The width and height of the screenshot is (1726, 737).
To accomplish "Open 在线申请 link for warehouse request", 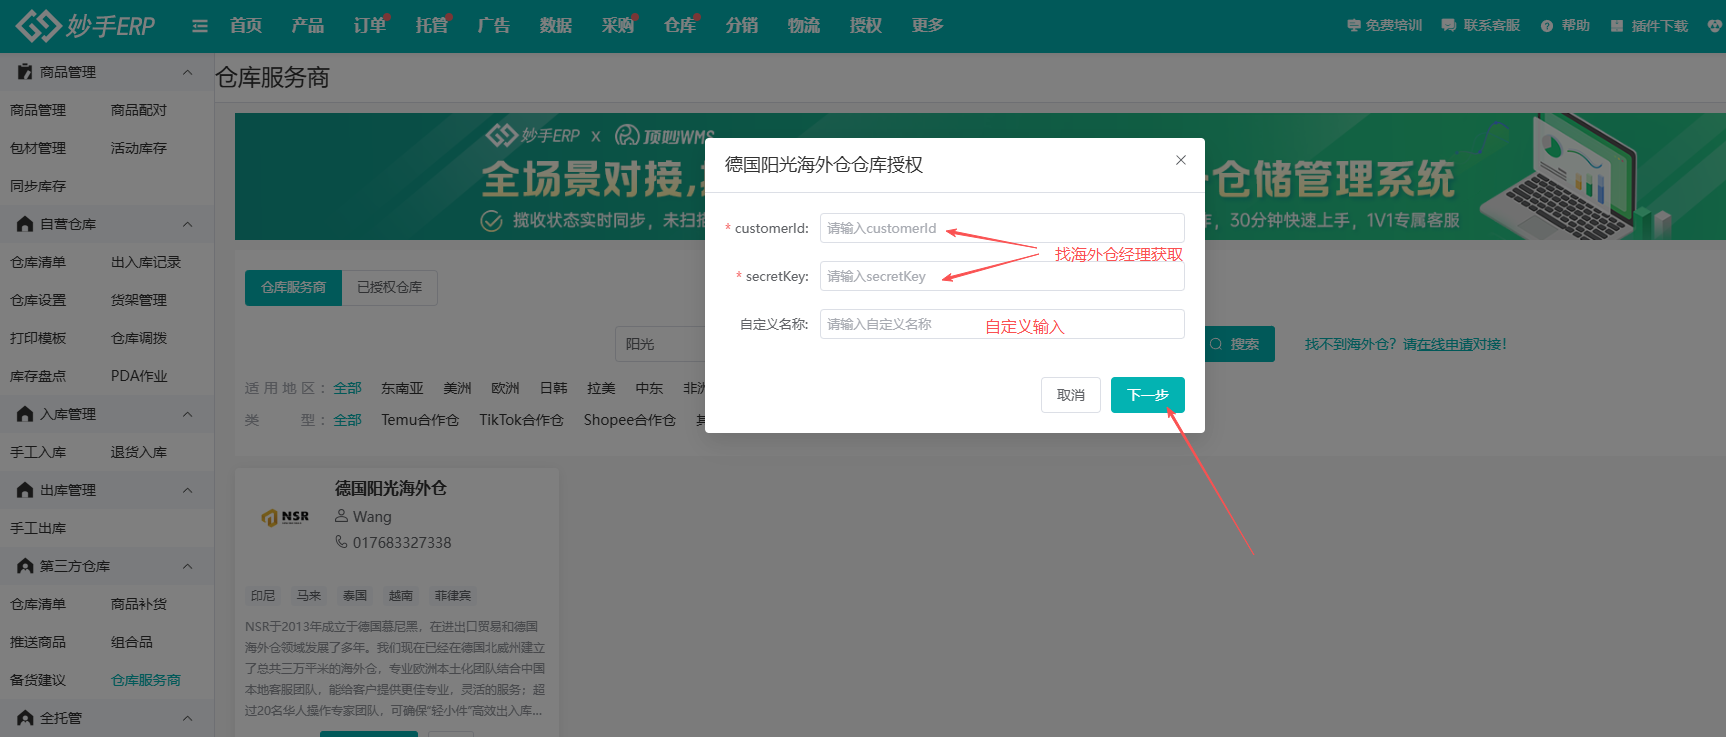I will pos(1444,344).
